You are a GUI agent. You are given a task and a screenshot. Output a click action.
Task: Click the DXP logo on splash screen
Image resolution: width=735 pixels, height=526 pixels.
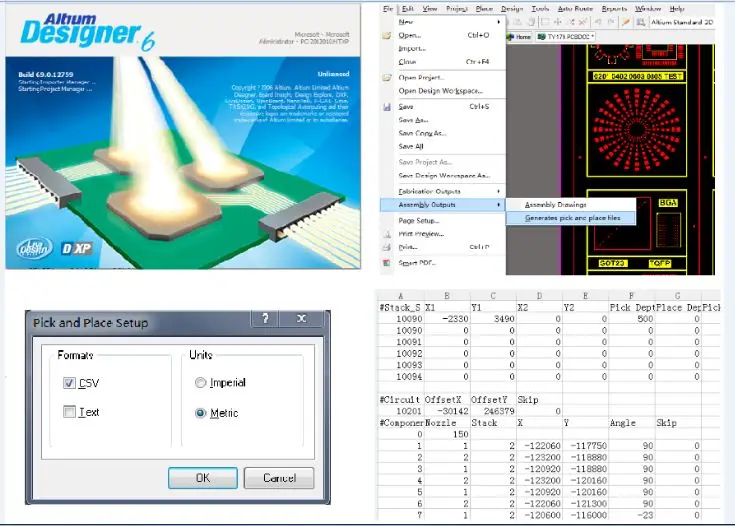click(77, 248)
